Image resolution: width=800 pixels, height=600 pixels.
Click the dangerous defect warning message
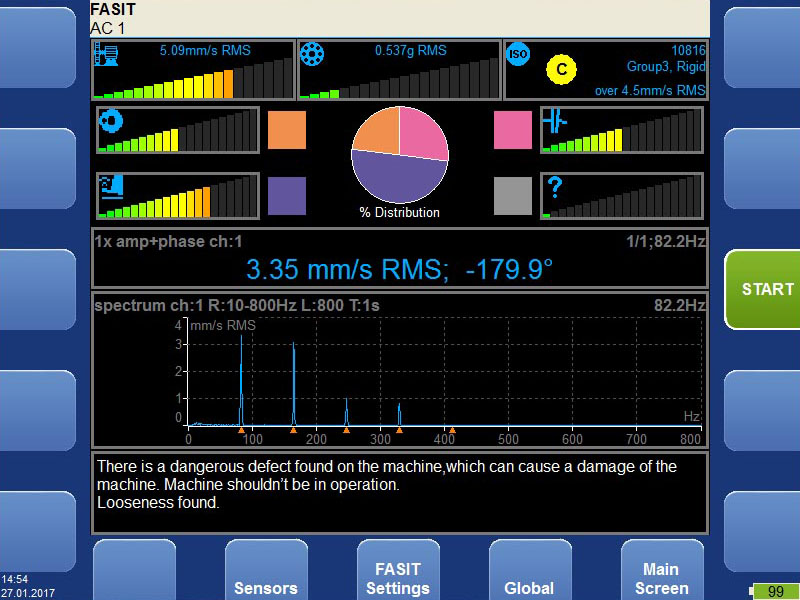pos(387,476)
